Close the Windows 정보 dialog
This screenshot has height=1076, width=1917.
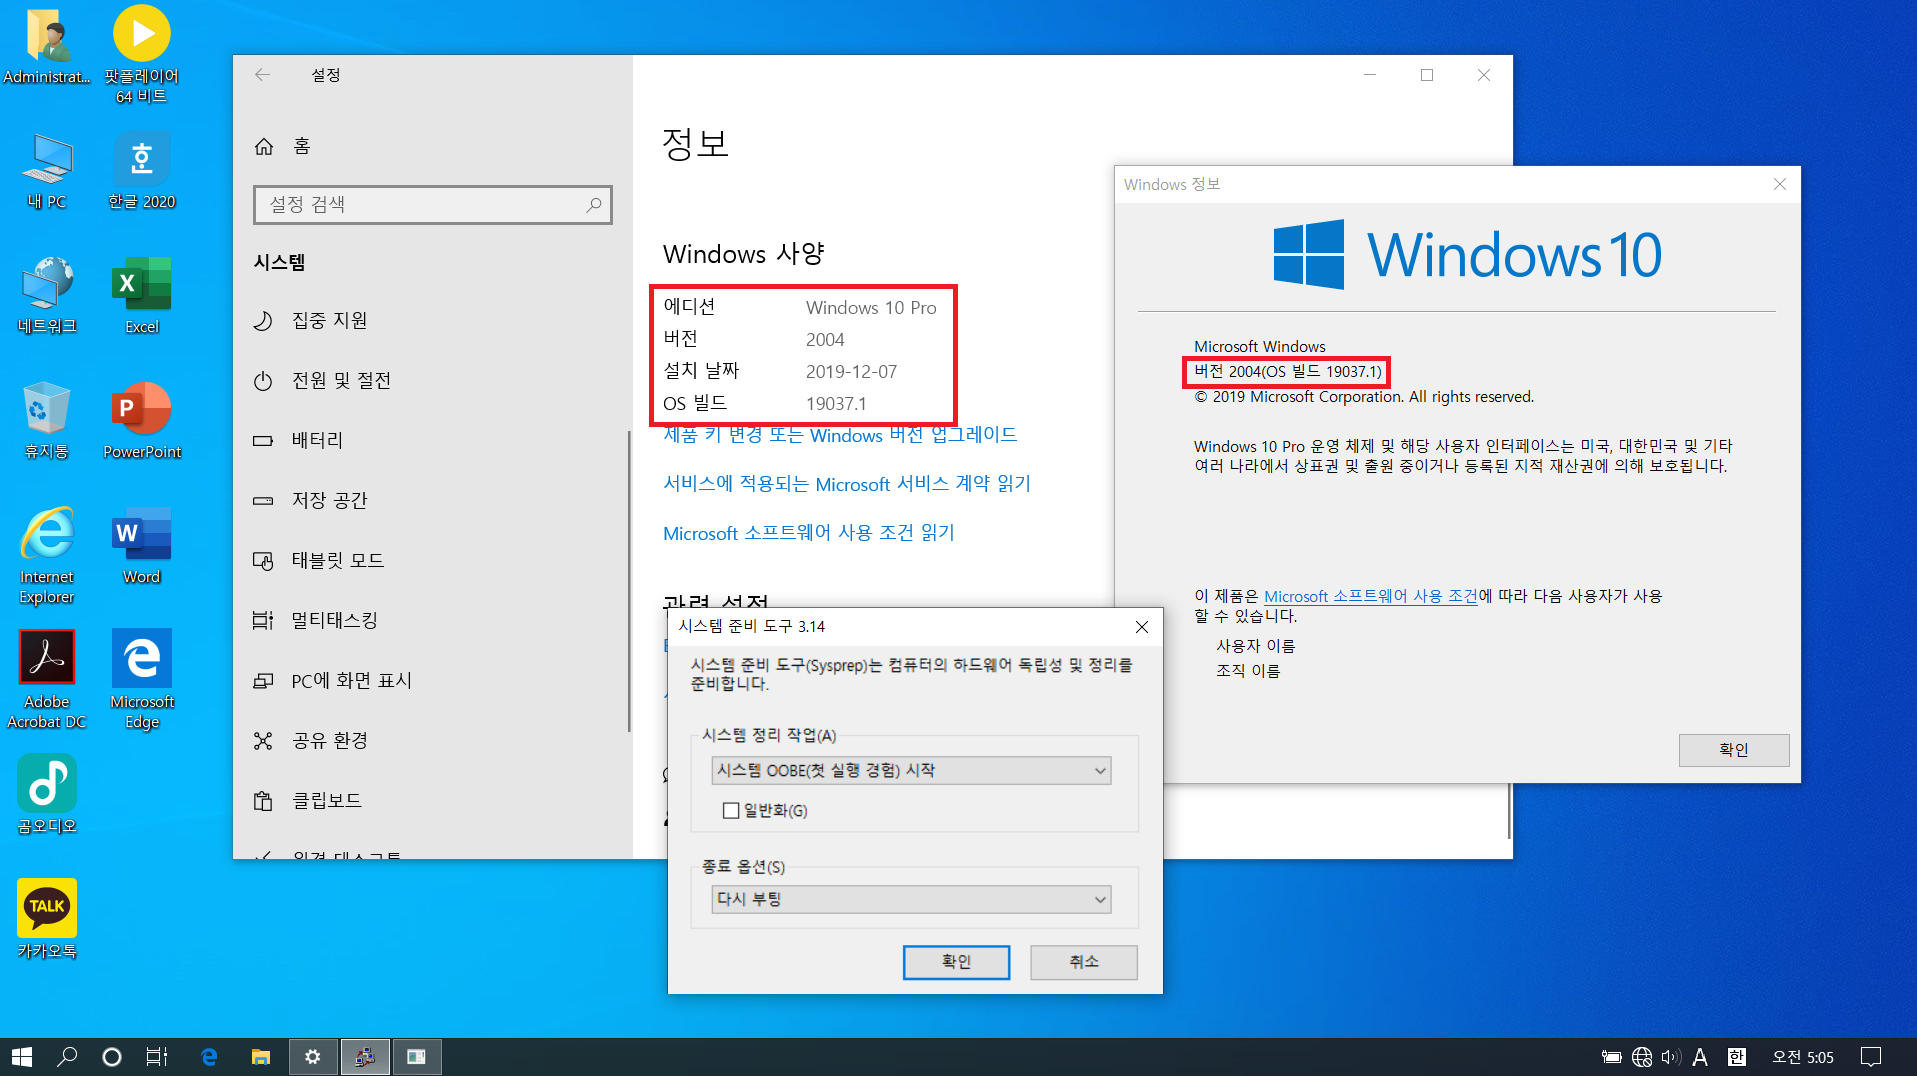tap(1779, 184)
